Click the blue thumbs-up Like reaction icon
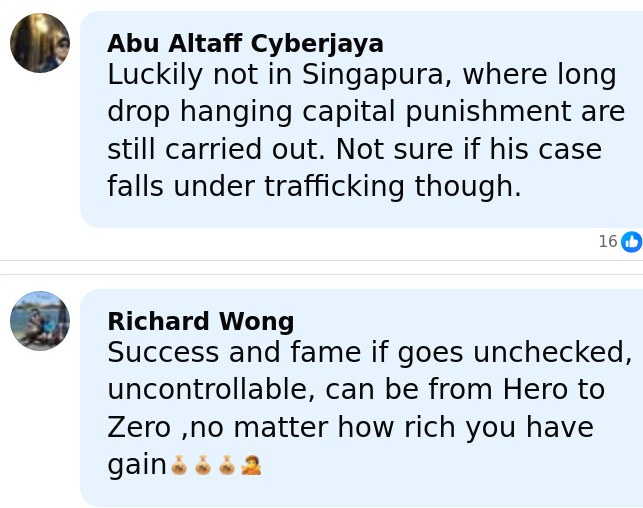This screenshot has height=508, width=643. (631, 242)
